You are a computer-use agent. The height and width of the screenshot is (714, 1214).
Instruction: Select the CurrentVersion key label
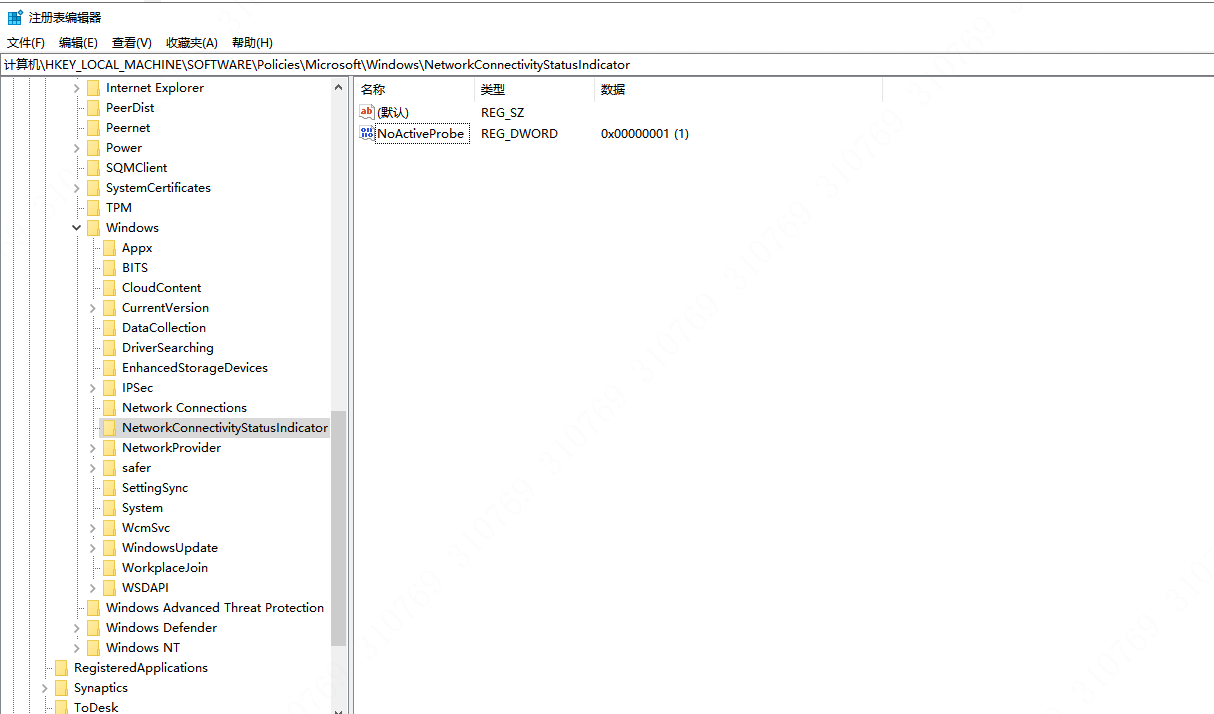click(165, 308)
